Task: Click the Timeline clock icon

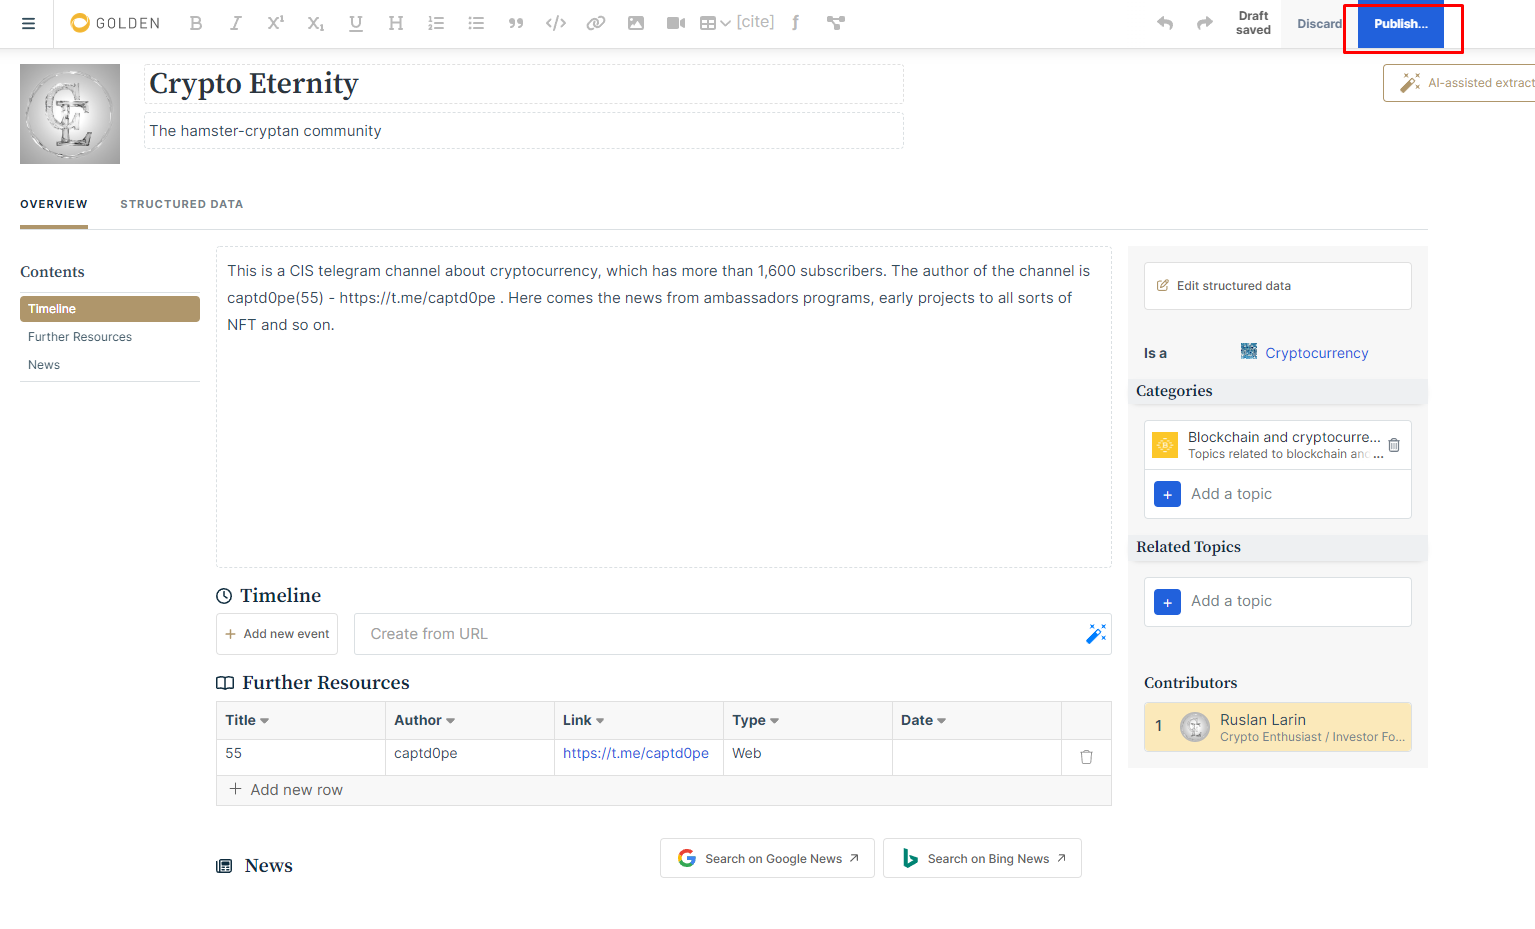Action: coord(224,596)
